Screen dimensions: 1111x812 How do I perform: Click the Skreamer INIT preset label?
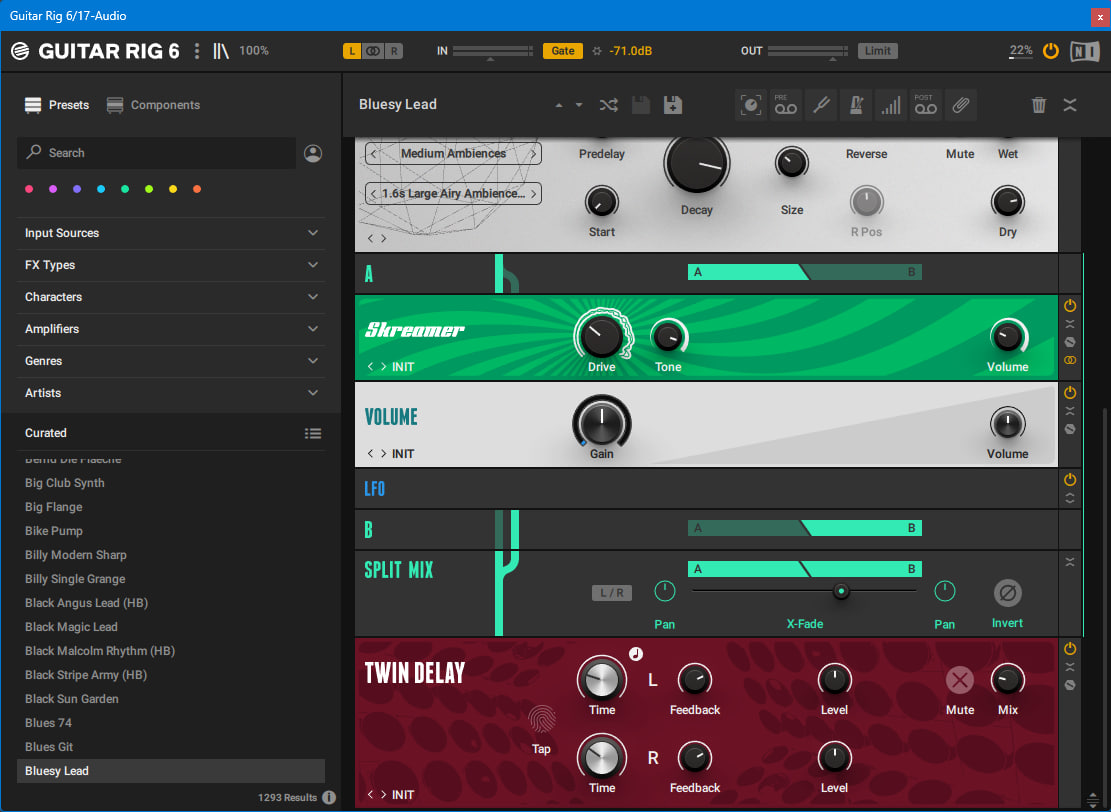point(403,367)
